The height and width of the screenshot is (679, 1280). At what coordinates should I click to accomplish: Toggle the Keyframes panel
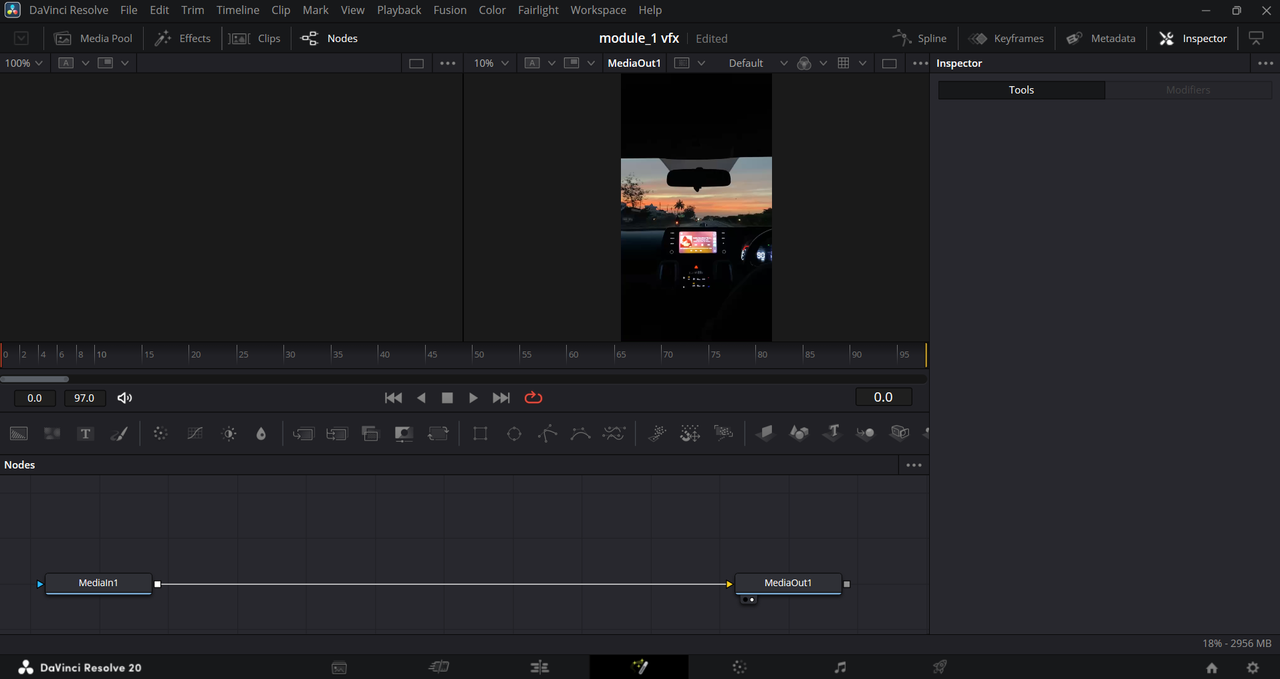(x=1006, y=38)
